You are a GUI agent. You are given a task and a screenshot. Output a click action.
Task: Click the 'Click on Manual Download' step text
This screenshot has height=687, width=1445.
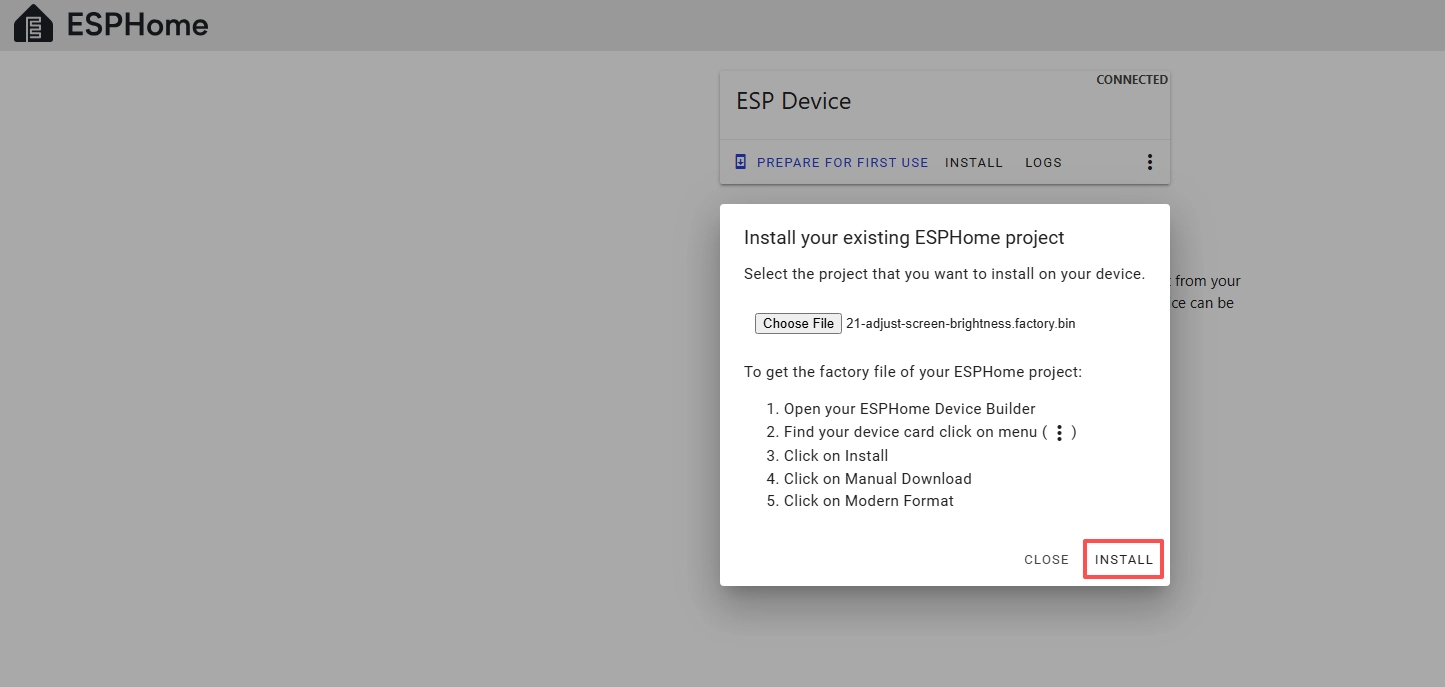877,479
